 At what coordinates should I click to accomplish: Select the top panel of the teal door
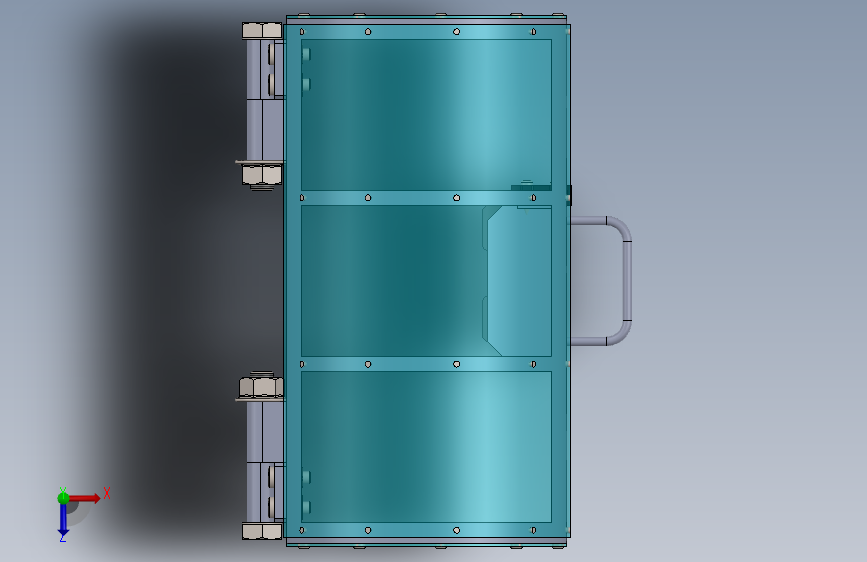(426, 115)
